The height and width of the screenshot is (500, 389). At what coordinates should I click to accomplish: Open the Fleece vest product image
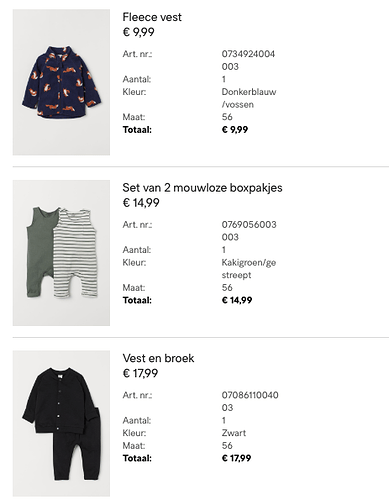(x=61, y=82)
